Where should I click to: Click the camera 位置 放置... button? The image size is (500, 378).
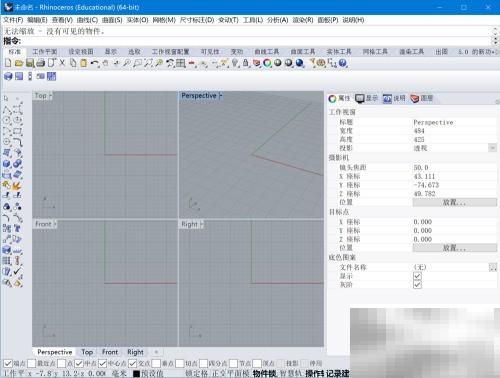click(x=455, y=202)
